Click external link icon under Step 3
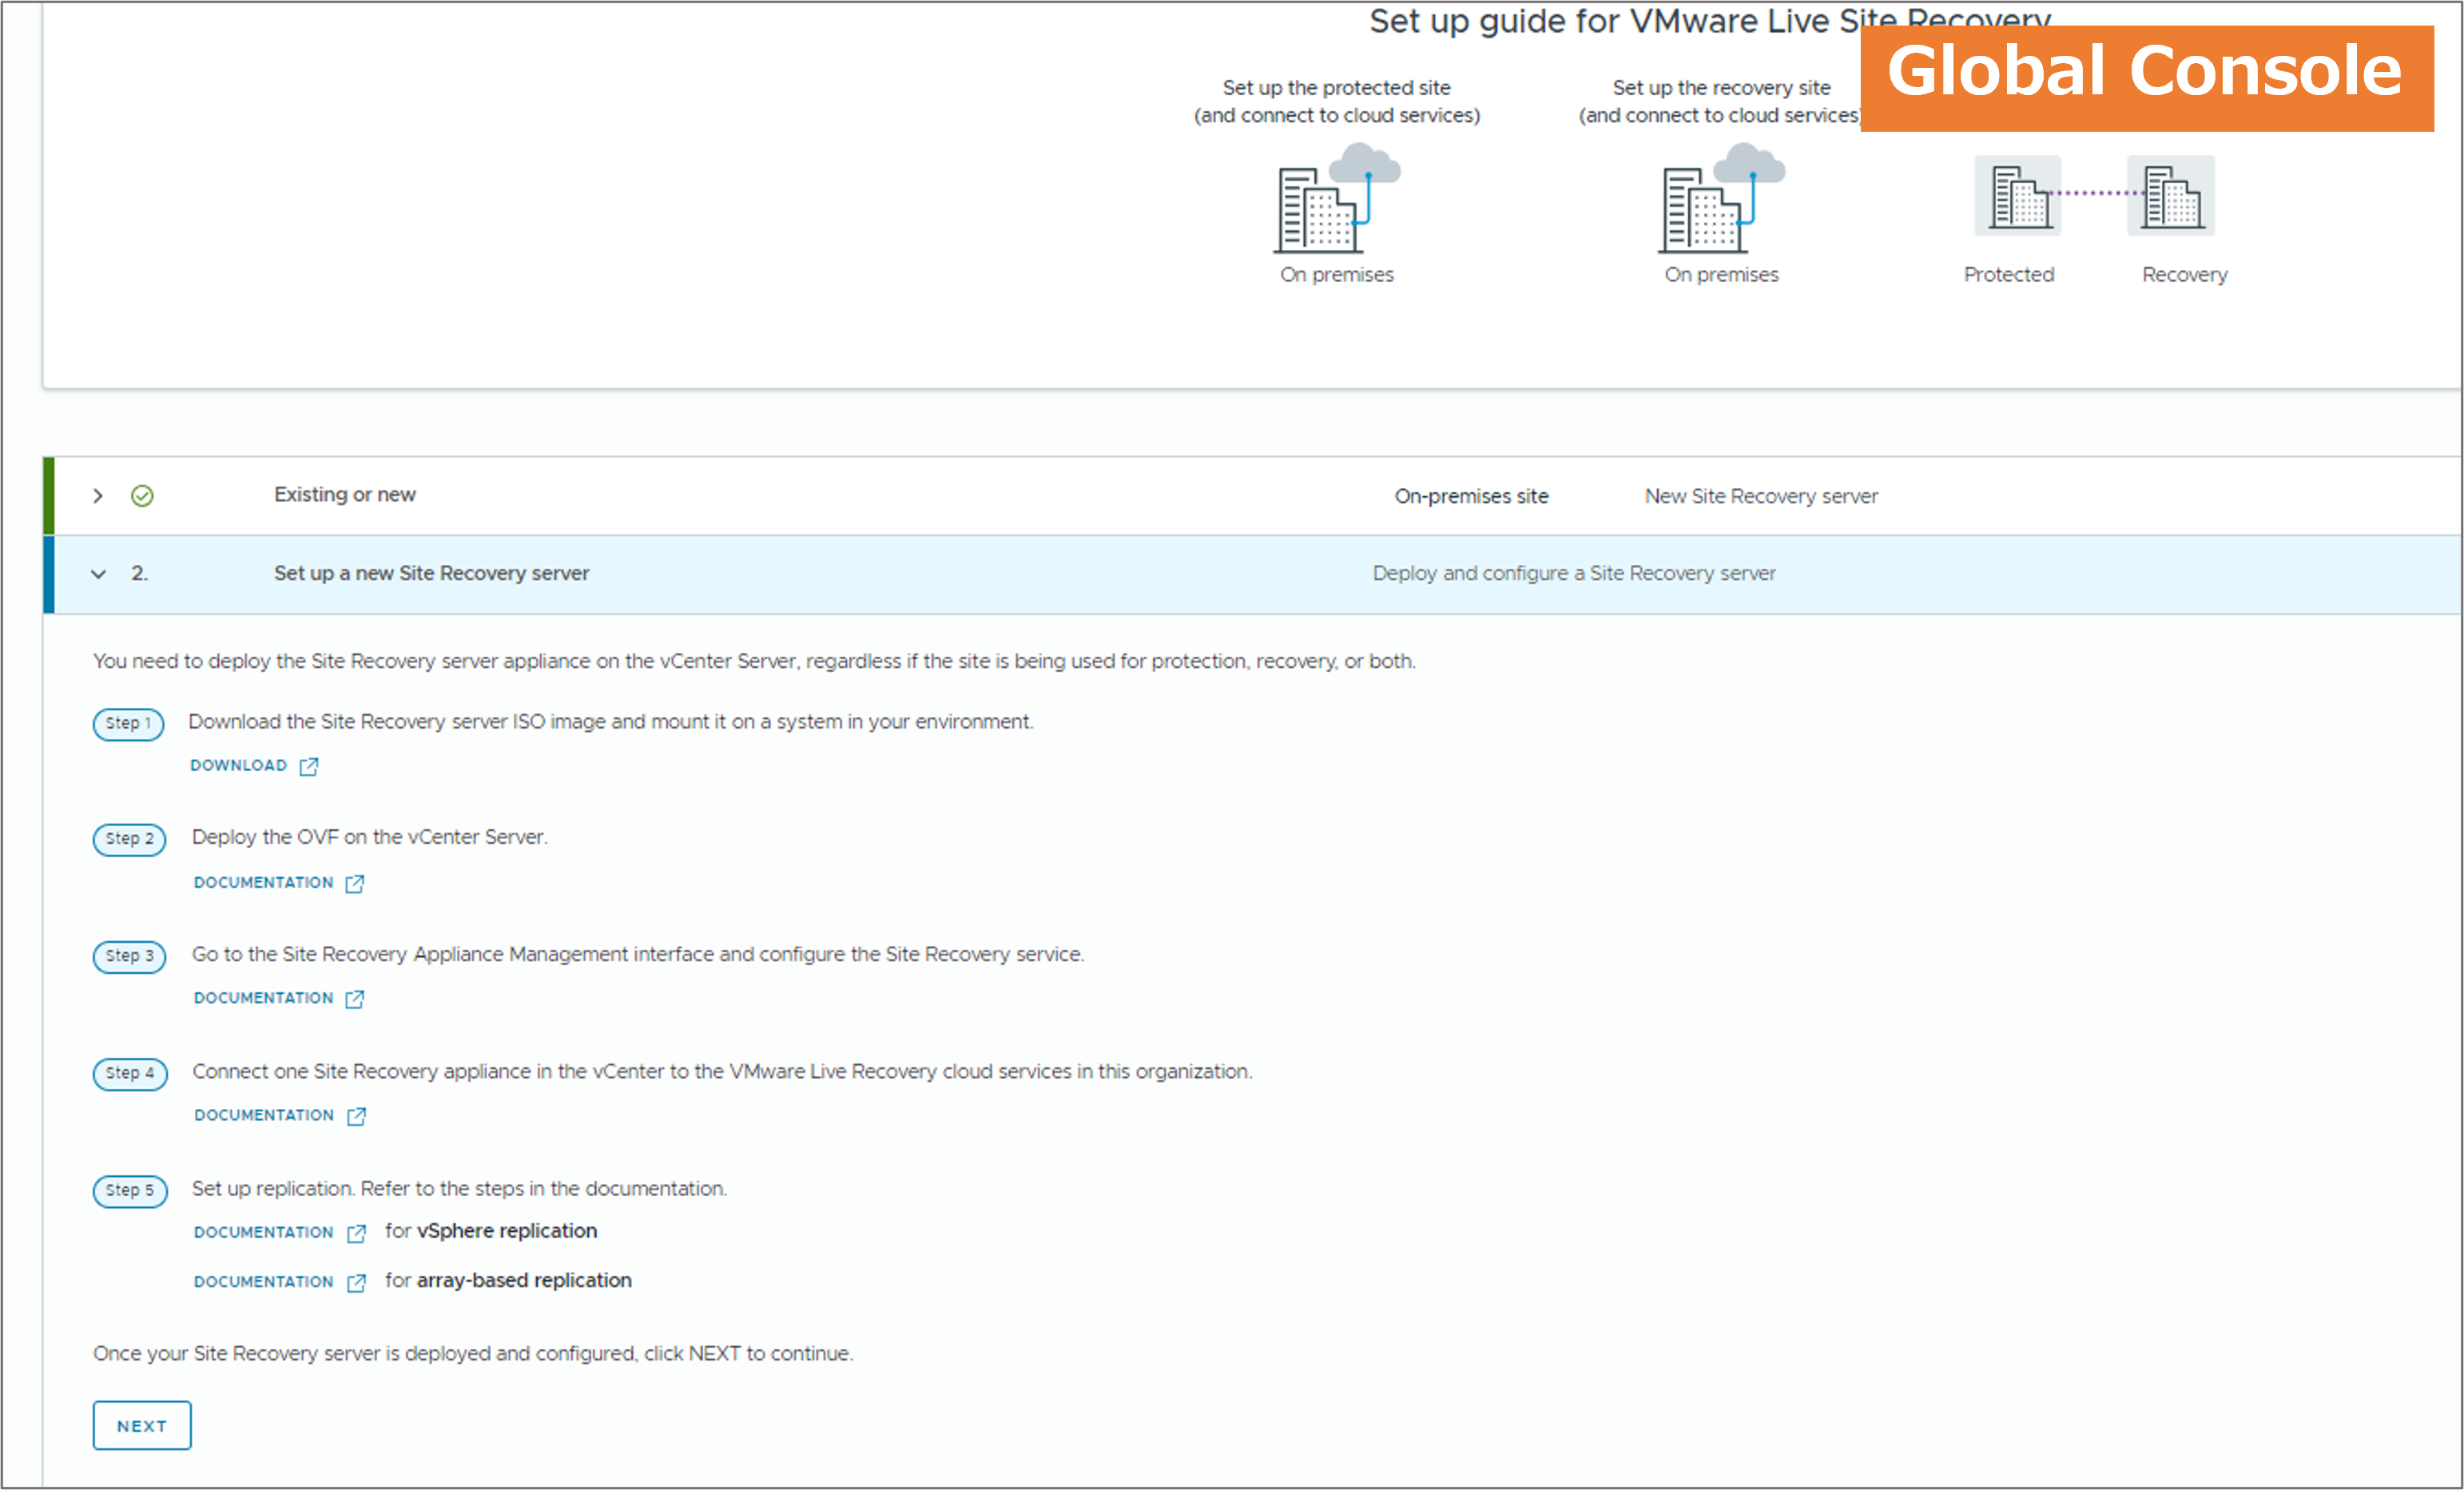 pos(355,999)
